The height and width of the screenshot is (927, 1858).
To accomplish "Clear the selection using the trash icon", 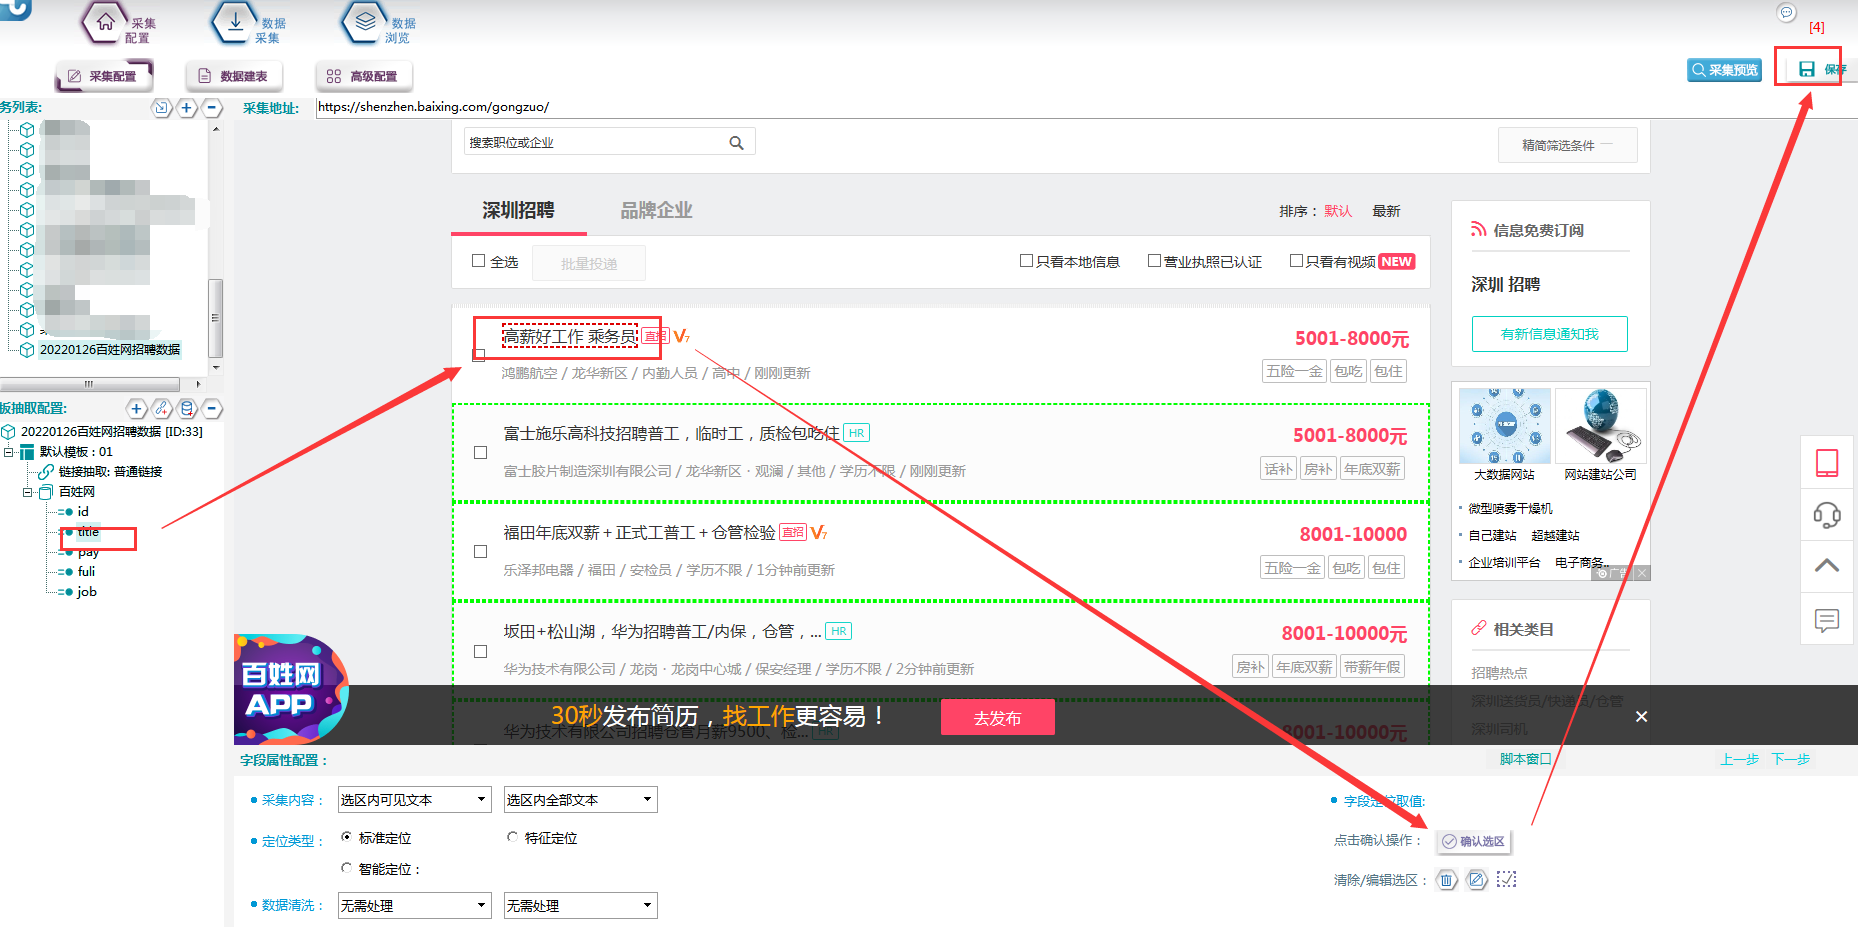I will coord(1447,879).
